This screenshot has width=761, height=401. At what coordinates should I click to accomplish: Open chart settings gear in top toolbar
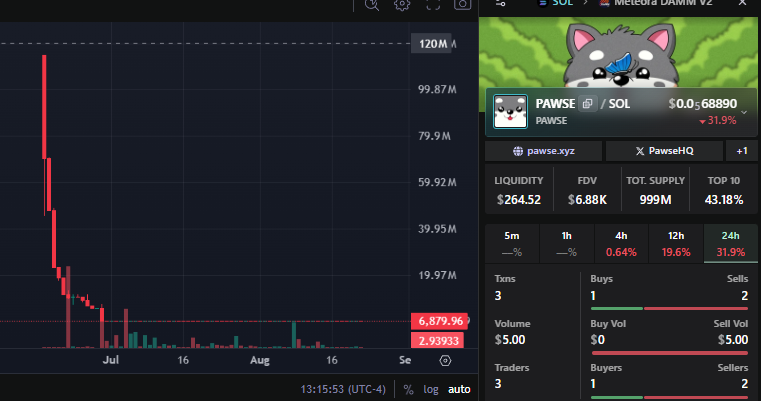402,4
